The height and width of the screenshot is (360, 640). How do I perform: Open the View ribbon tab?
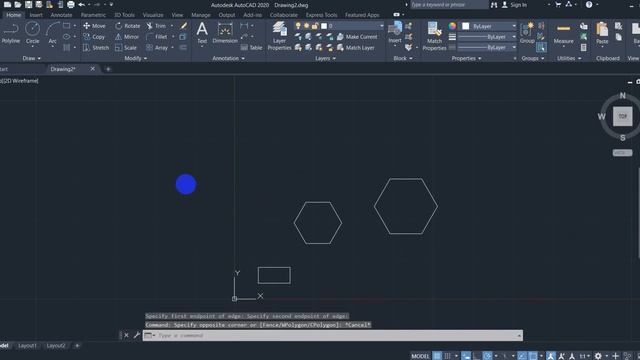(x=177, y=15)
